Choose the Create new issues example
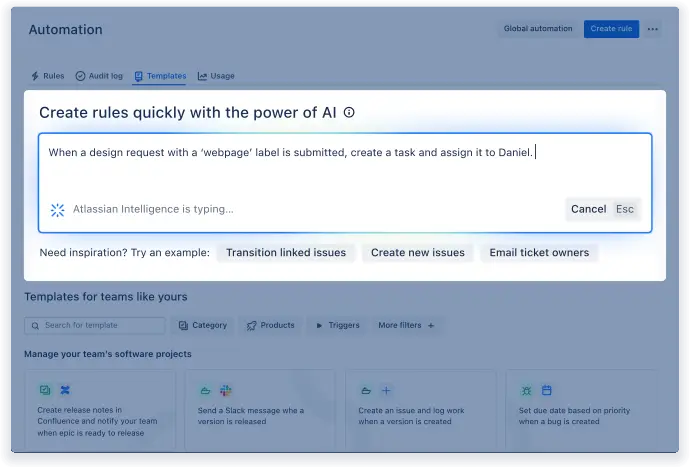This screenshot has height=468, width=690. [x=418, y=252]
